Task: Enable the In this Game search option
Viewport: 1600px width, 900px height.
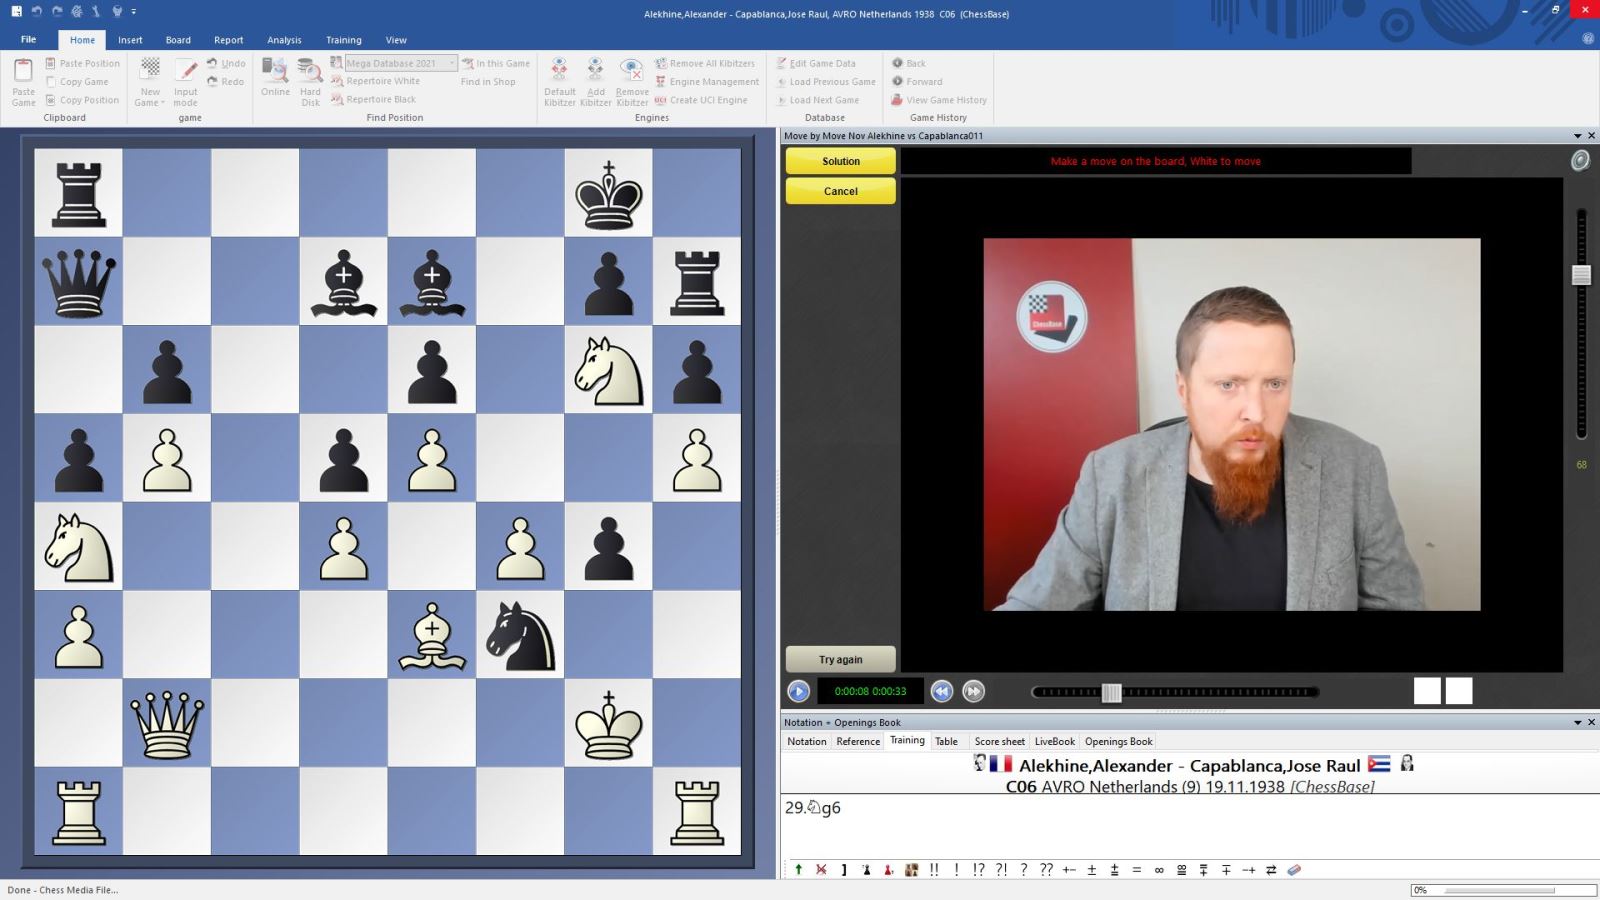Action: pos(496,62)
